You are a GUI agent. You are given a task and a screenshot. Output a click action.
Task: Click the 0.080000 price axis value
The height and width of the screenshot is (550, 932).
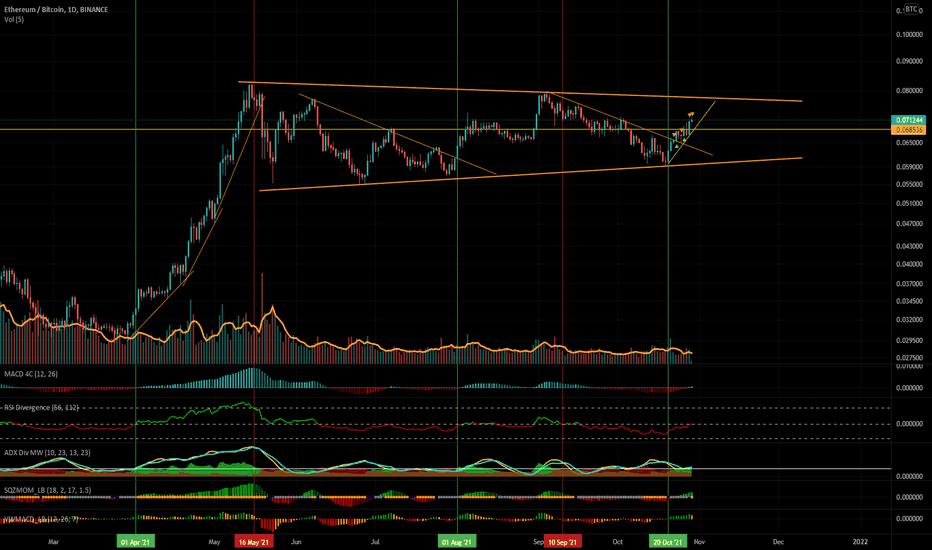[909, 90]
